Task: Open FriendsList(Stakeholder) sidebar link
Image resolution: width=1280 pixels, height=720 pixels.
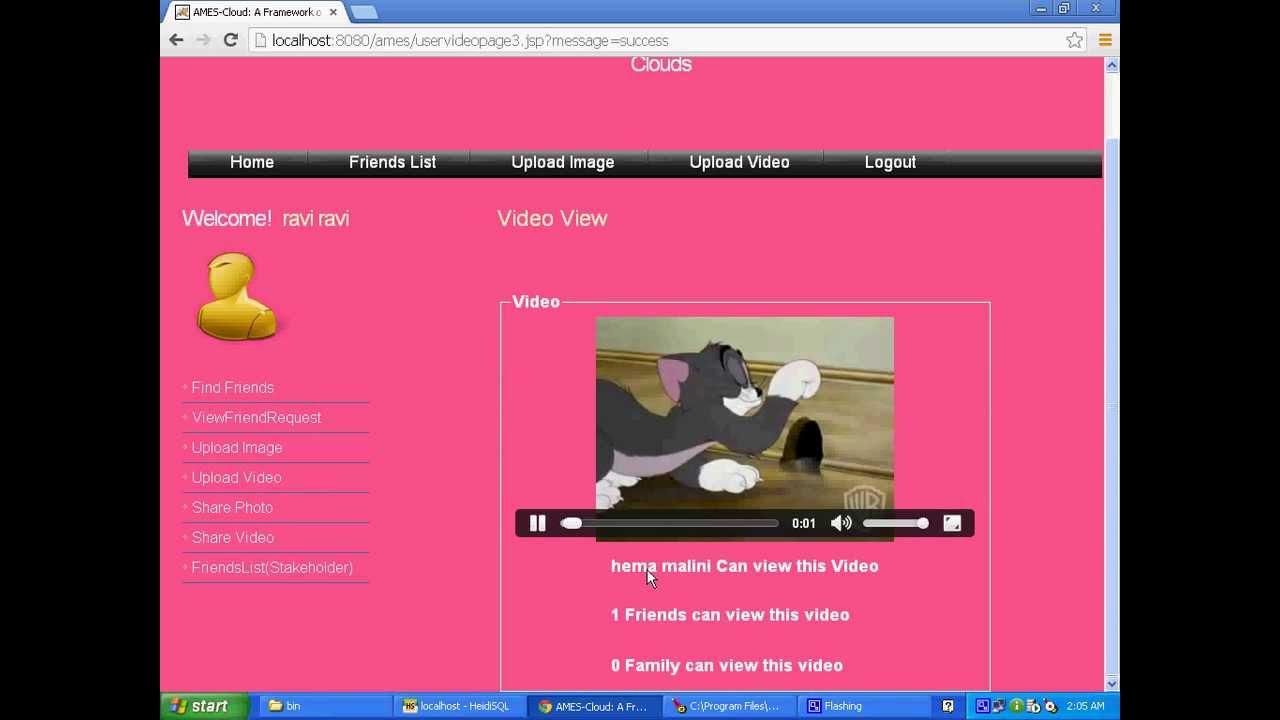Action: coord(272,568)
